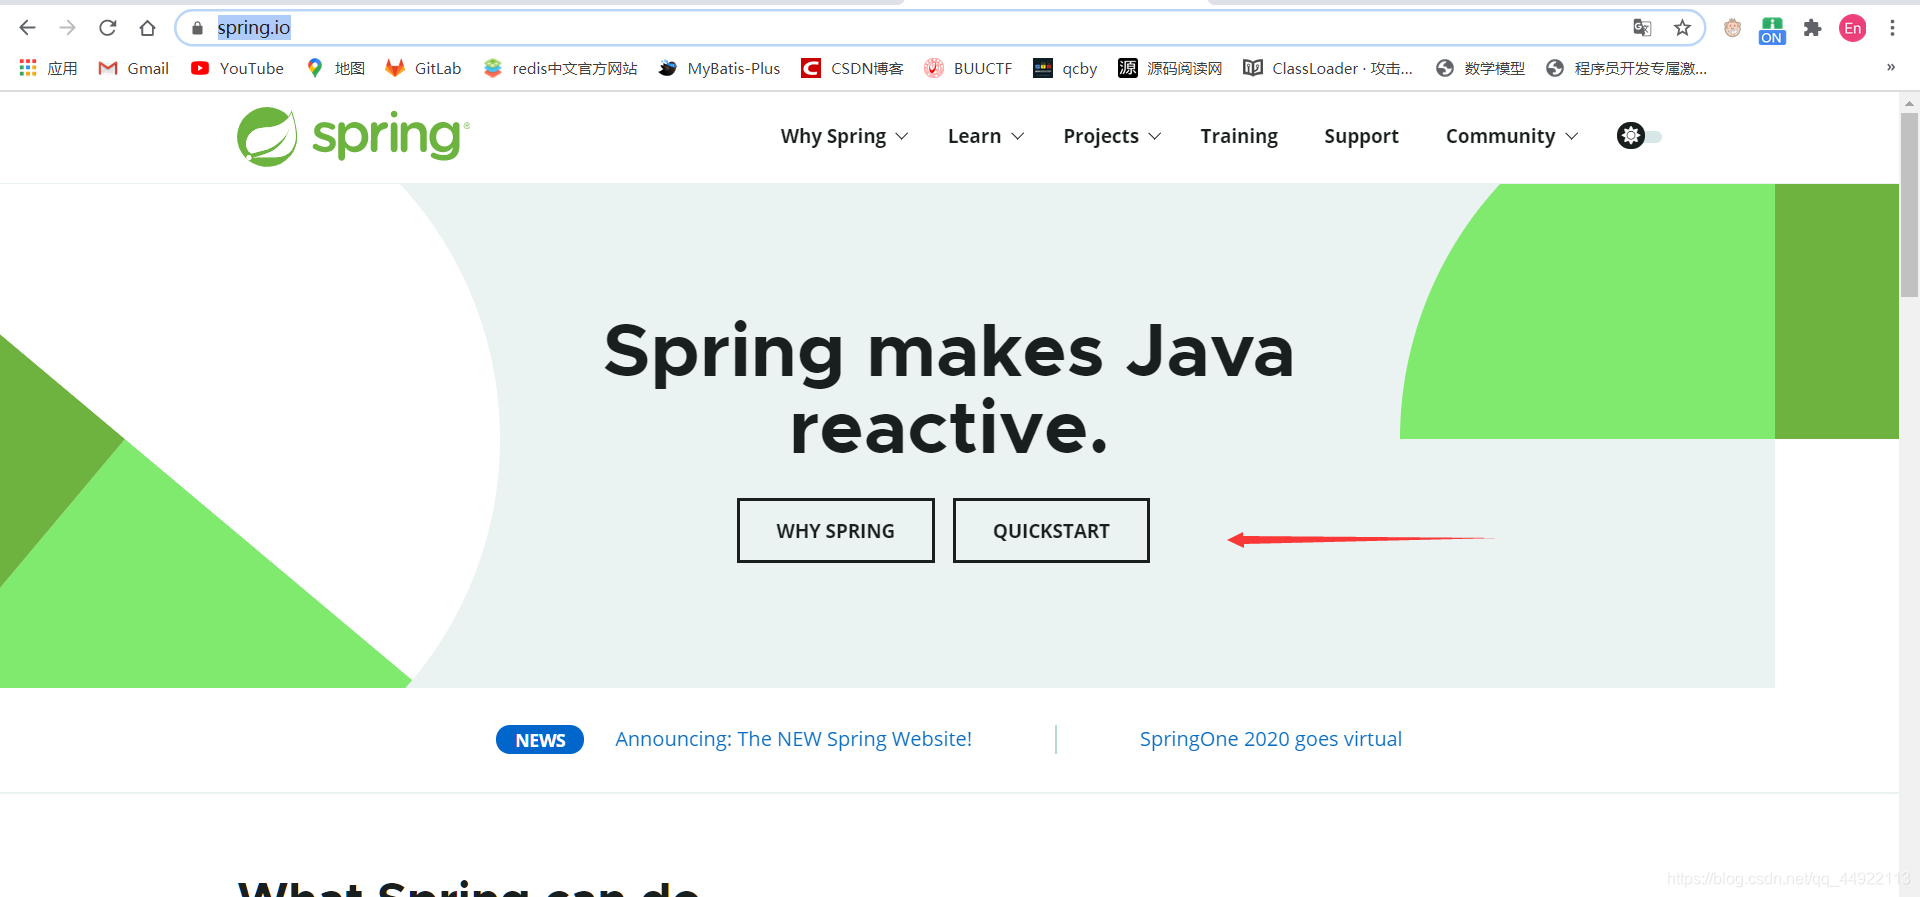This screenshot has width=1920, height=897.
Task: Go back using the browser back arrow
Action: point(27,28)
